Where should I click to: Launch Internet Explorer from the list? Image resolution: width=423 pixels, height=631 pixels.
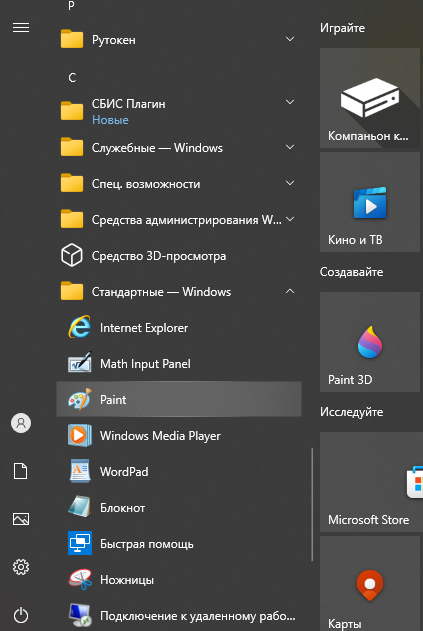tap(179, 327)
